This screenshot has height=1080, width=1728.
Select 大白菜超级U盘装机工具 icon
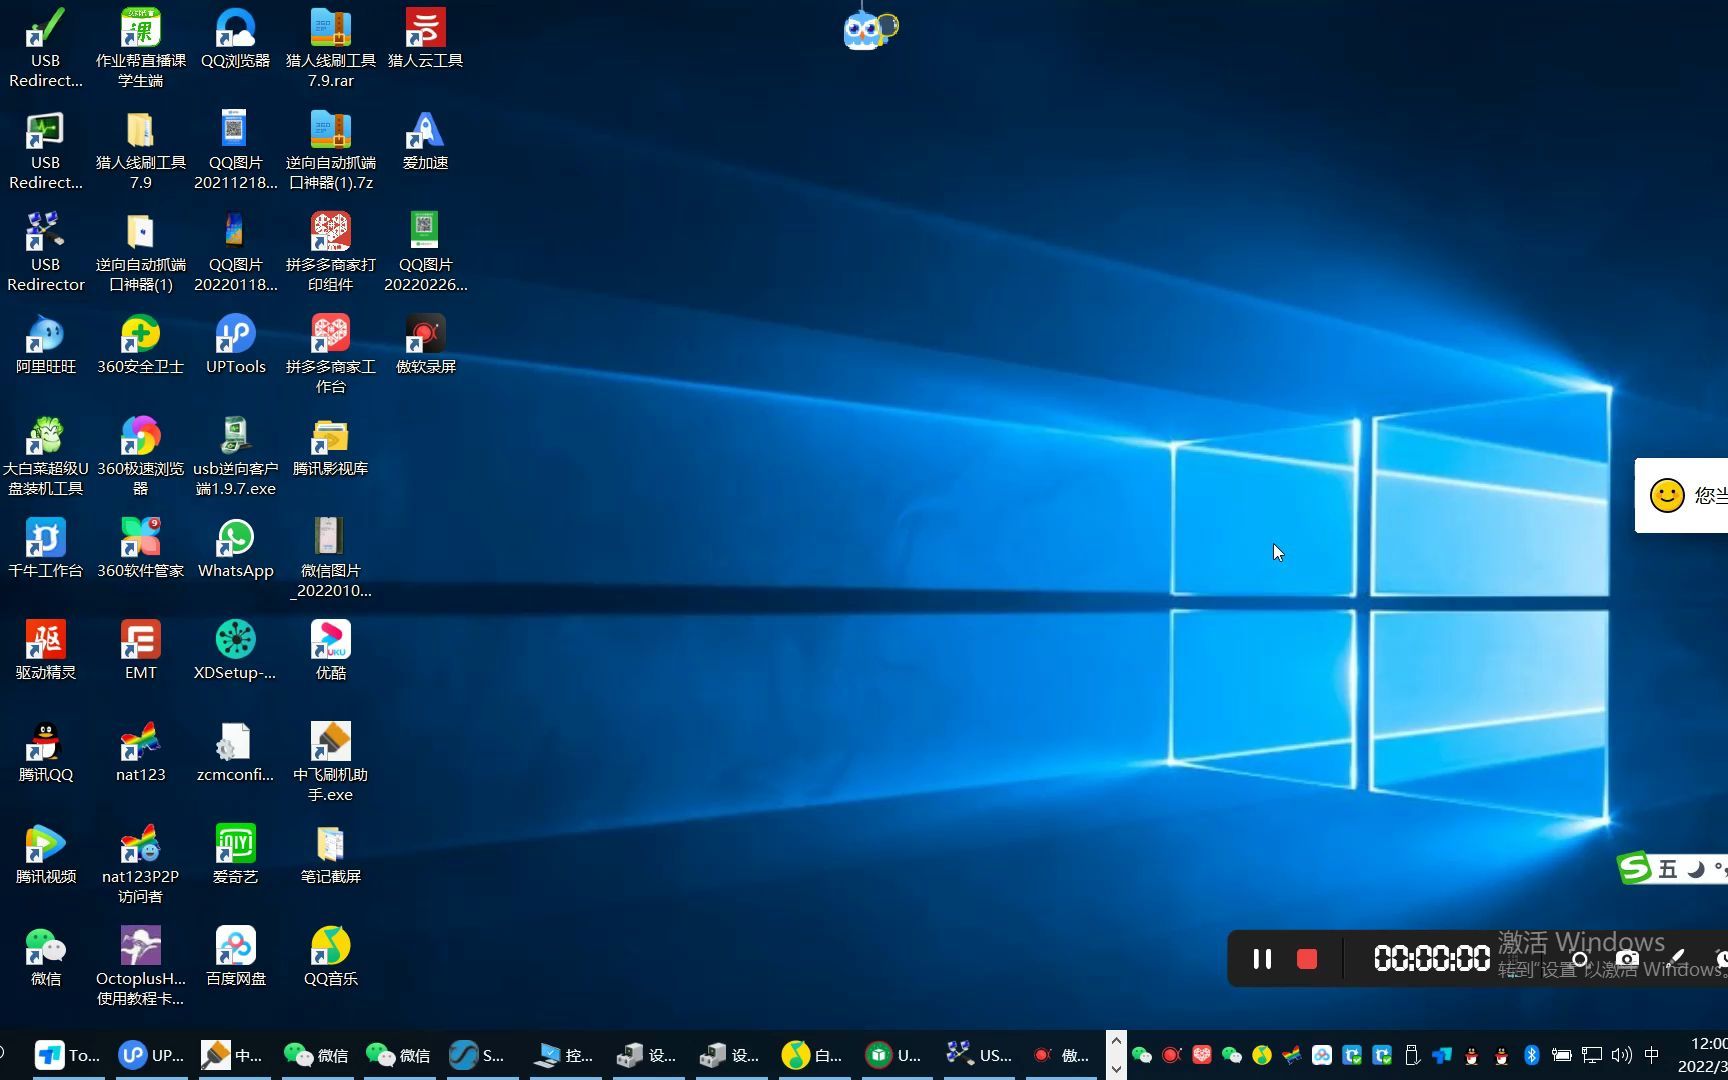coord(45,456)
